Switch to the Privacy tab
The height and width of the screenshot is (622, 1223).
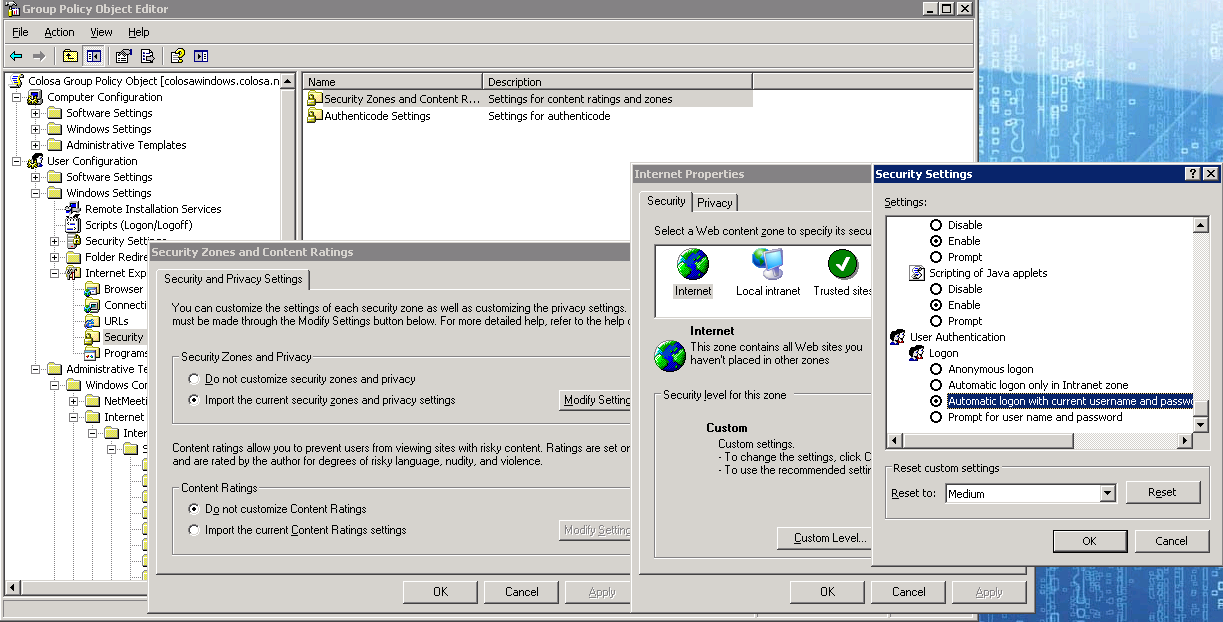(x=714, y=202)
